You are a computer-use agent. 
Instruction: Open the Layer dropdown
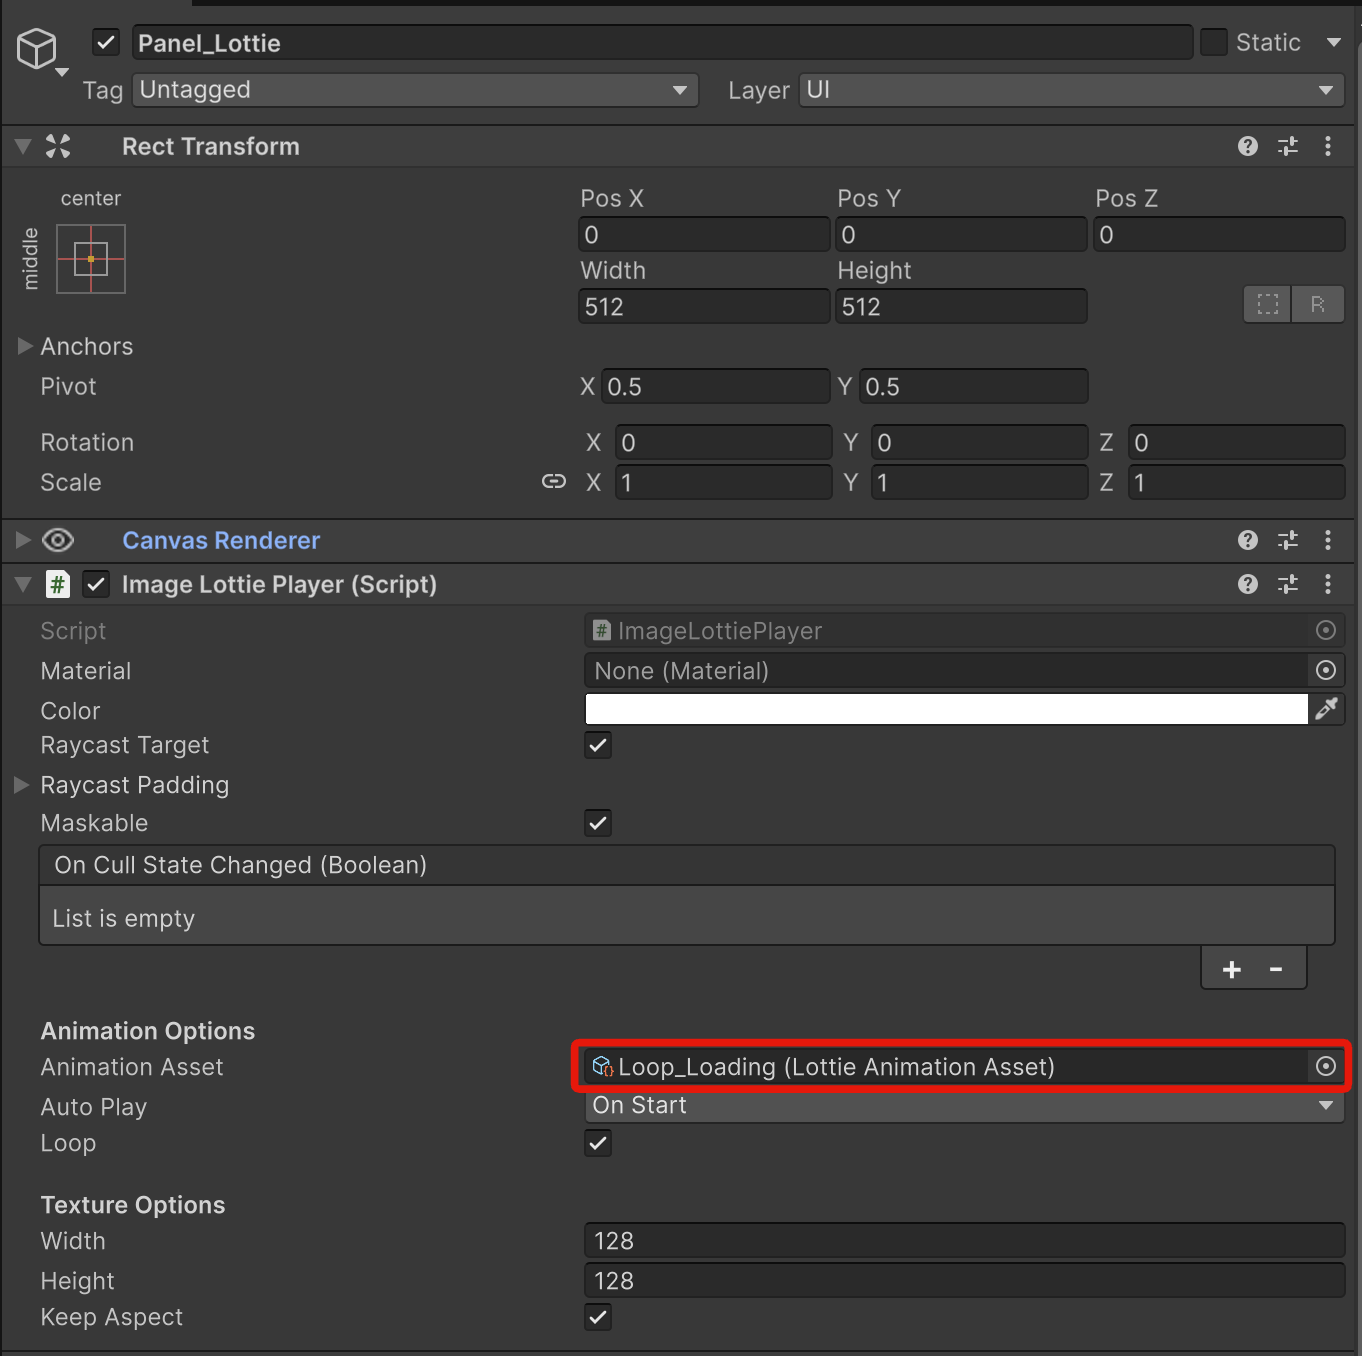coord(1072,90)
